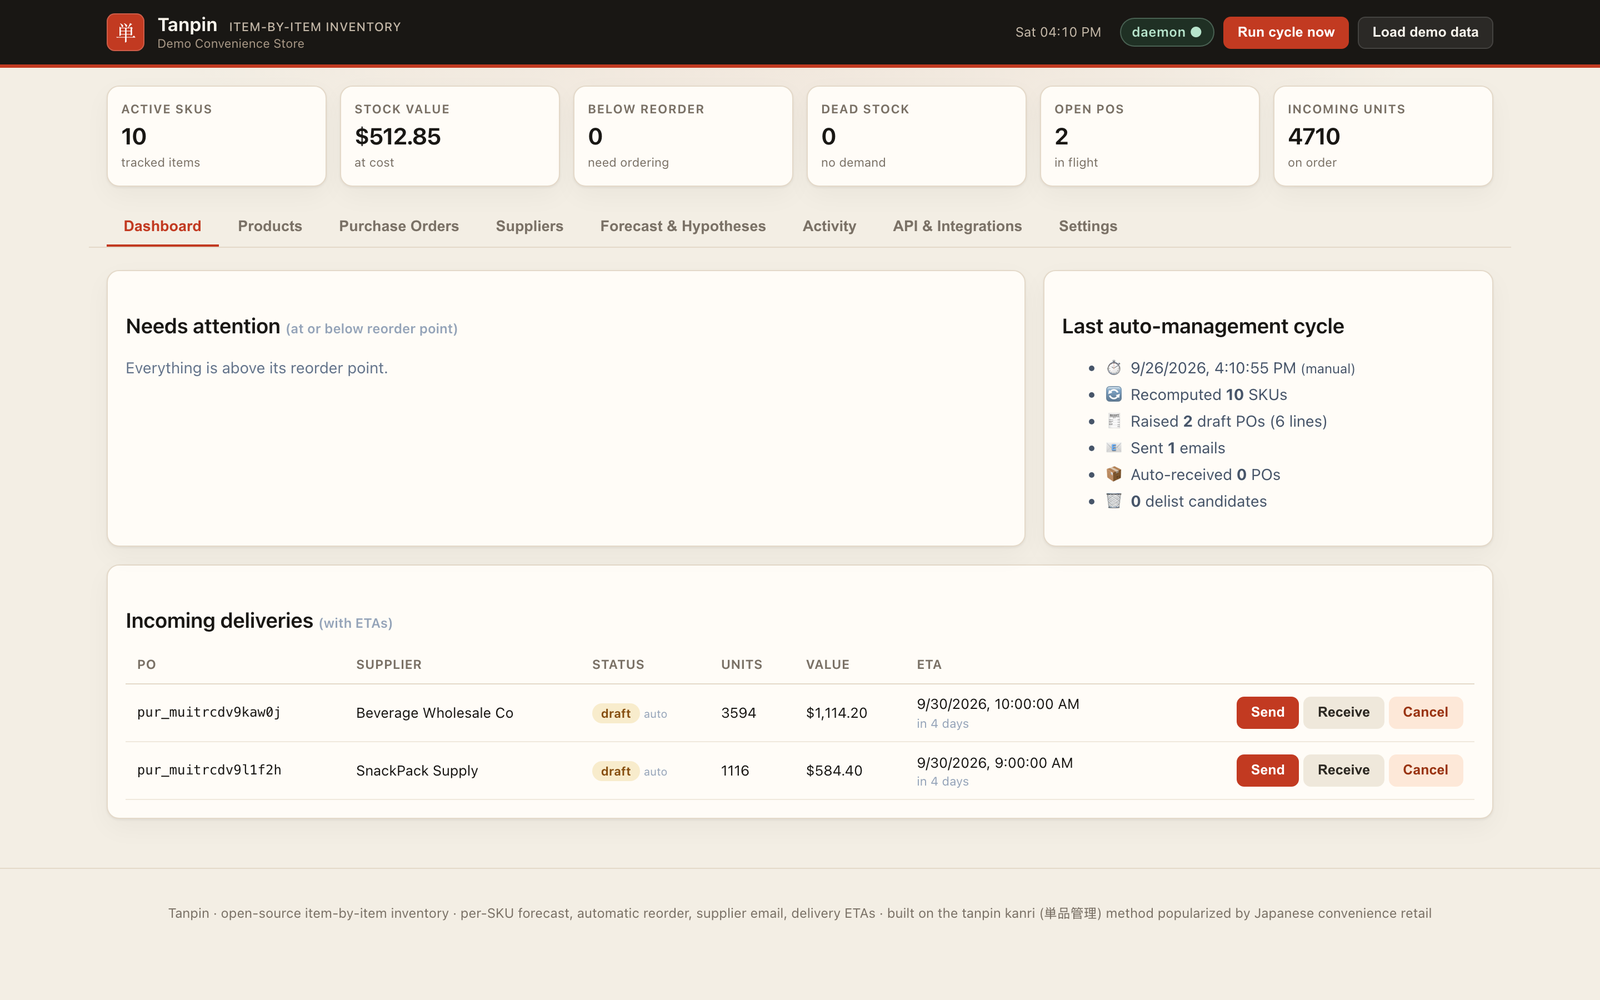Click the Tanpin logo icon
This screenshot has width=1600, height=1000.
click(125, 32)
